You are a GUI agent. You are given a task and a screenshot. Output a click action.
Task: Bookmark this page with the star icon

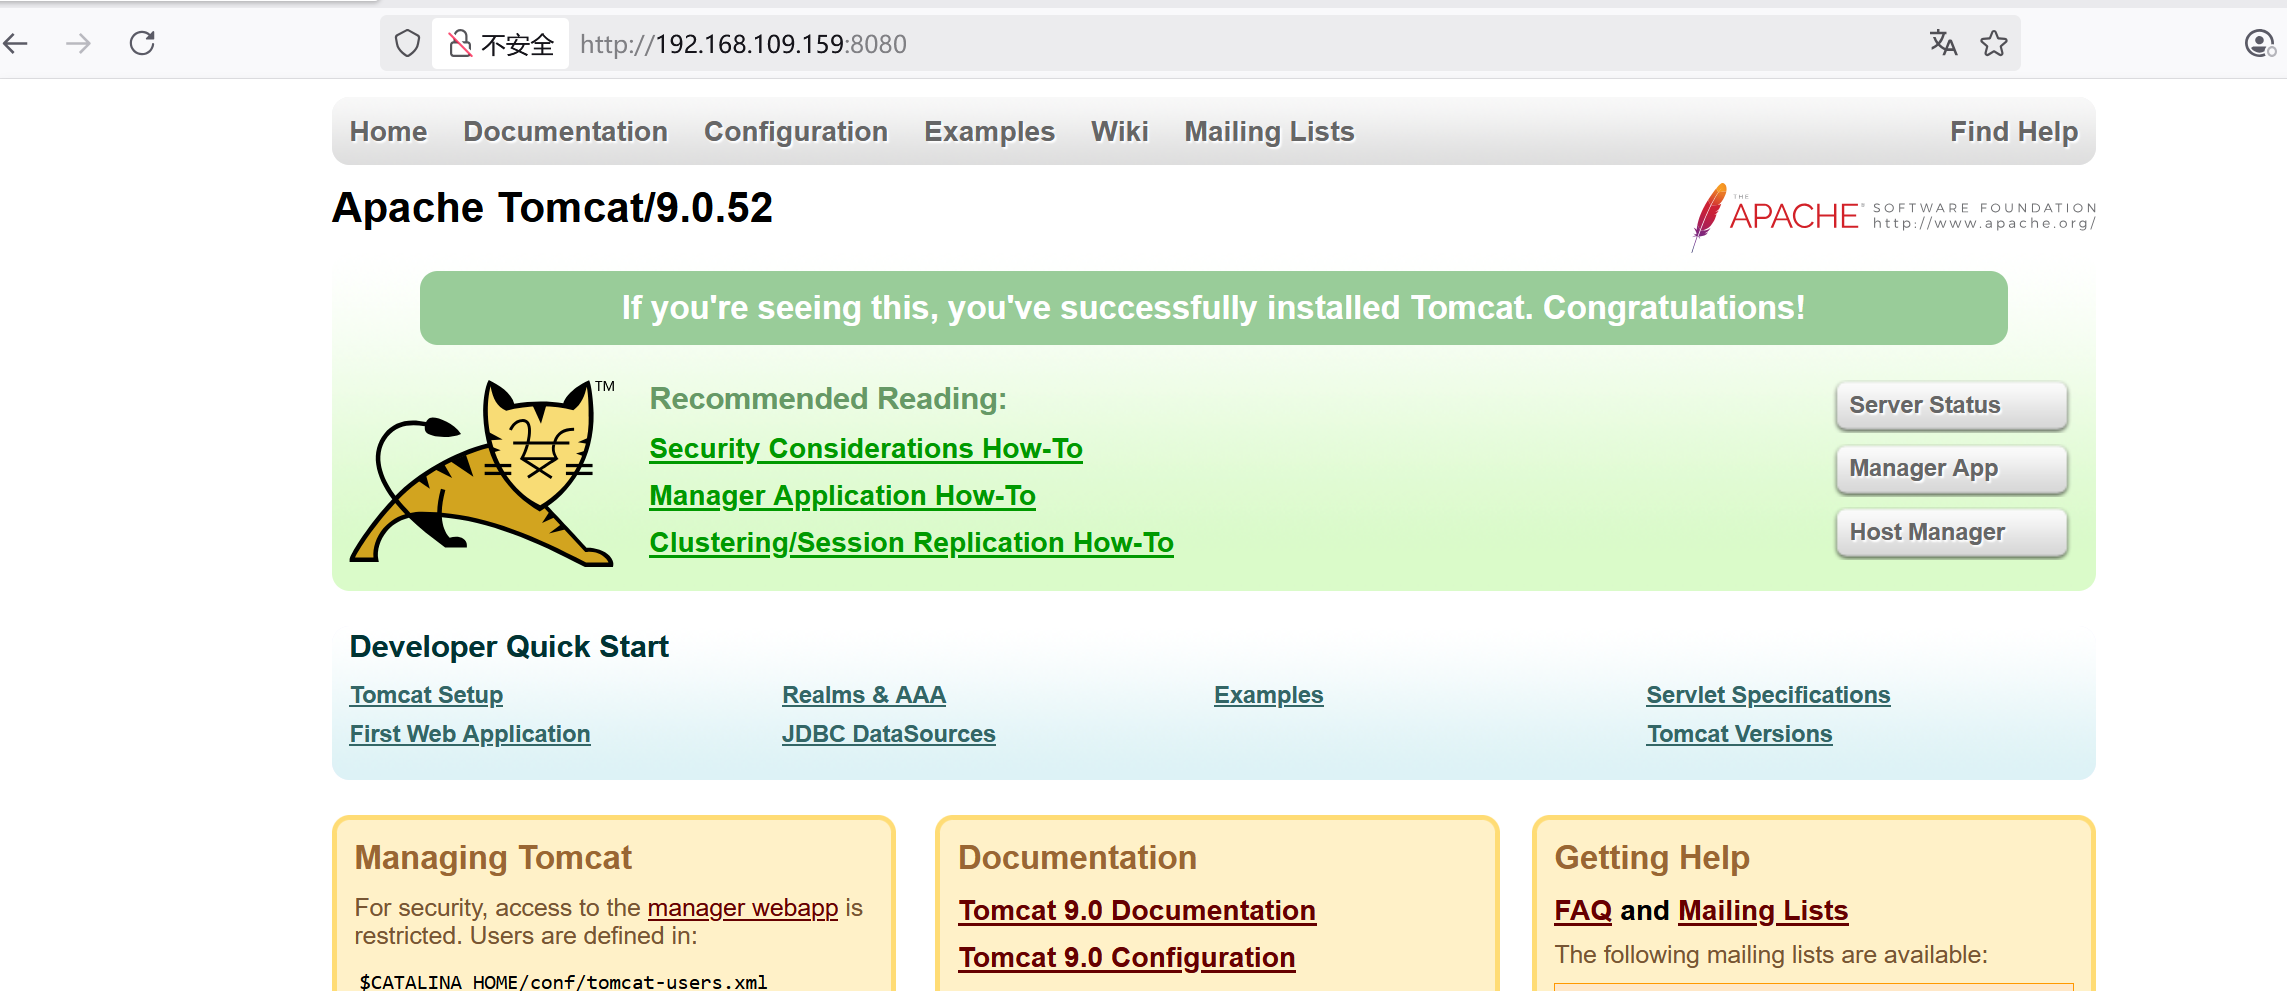tap(1994, 43)
